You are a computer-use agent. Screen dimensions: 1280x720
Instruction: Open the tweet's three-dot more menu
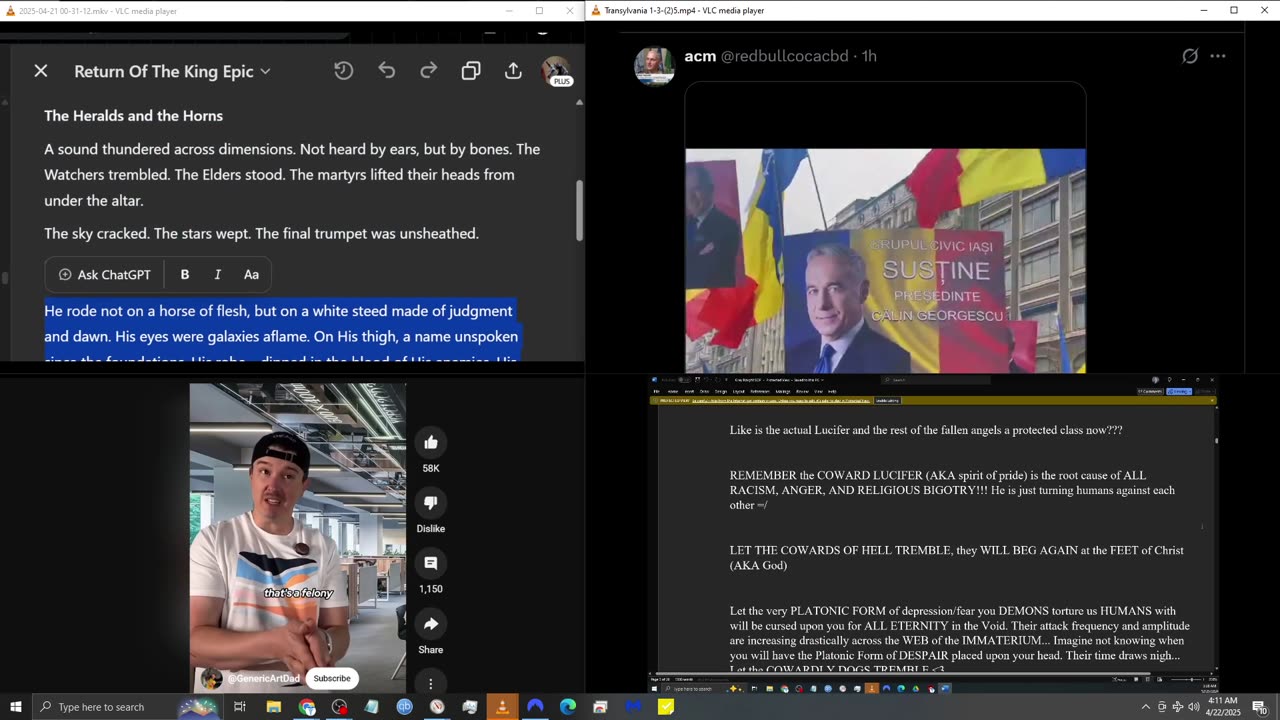coord(1218,56)
